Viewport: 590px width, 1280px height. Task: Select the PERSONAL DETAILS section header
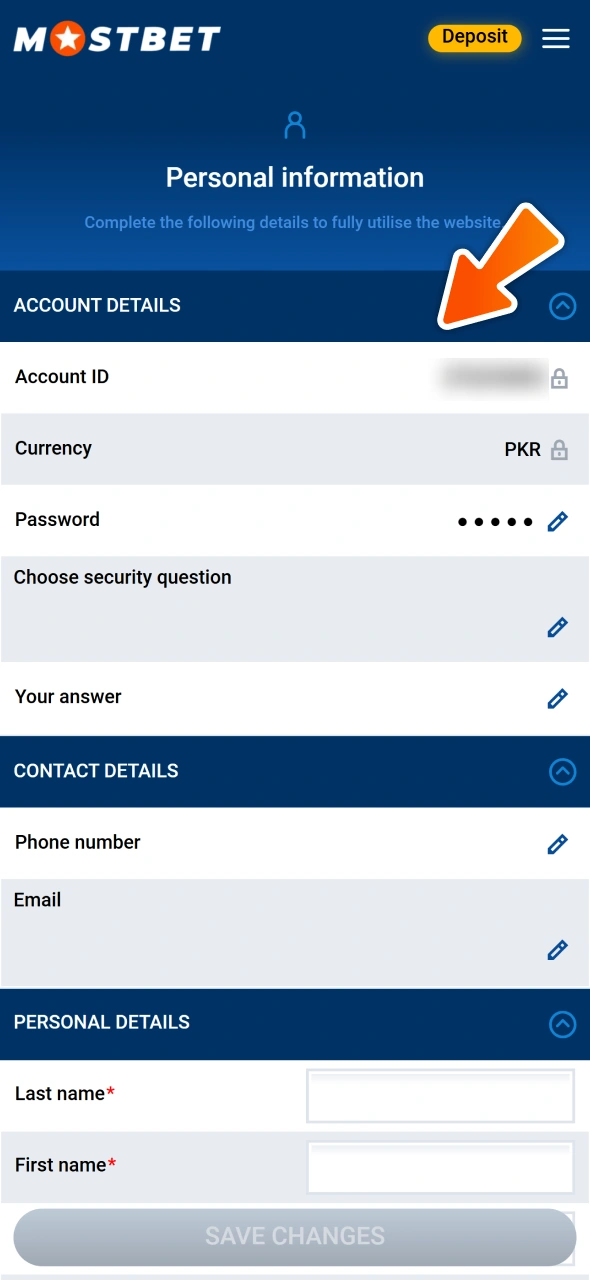pos(101,1022)
